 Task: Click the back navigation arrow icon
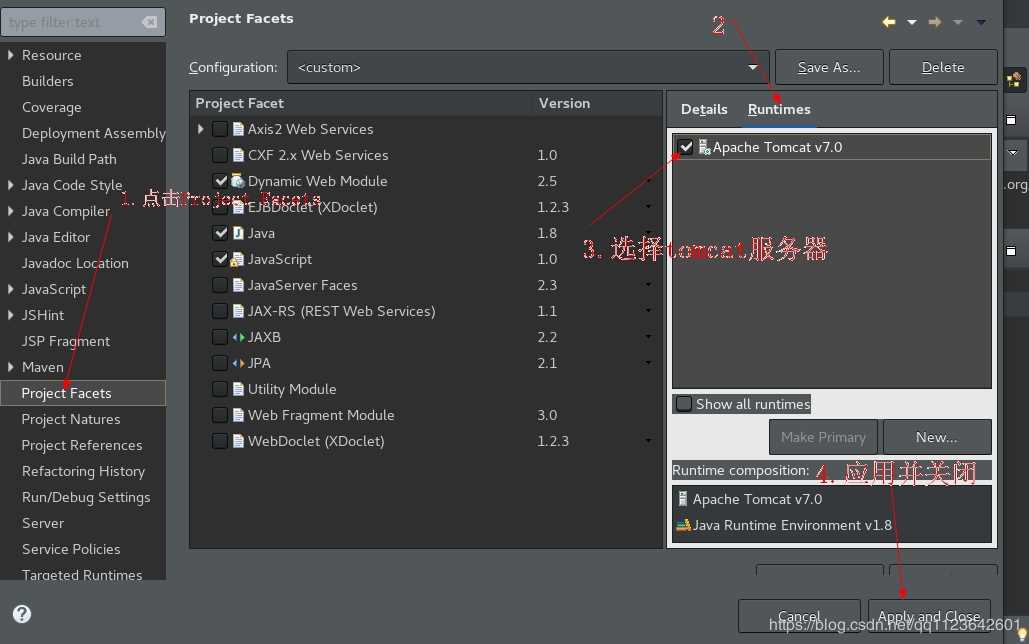pyautogui.click(x=889, y=22)
